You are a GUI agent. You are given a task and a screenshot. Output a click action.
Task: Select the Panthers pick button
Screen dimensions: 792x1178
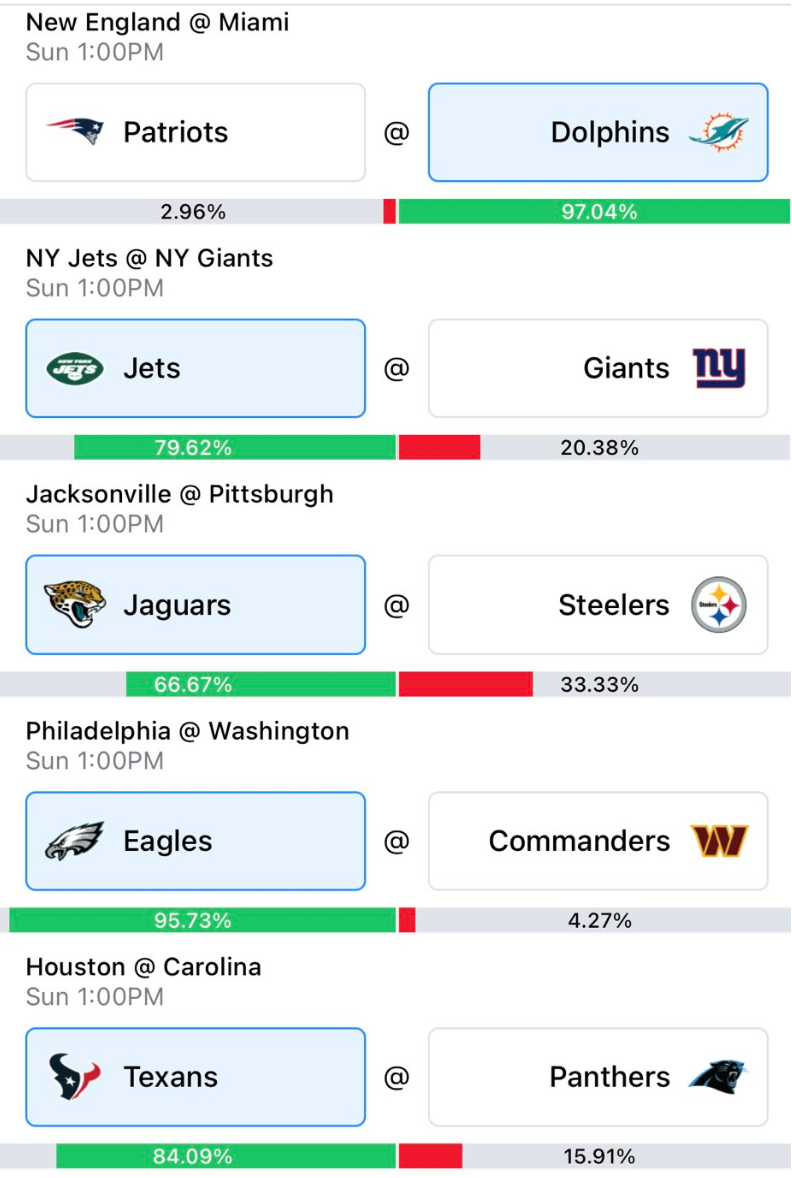click(x=598, y=1077)
